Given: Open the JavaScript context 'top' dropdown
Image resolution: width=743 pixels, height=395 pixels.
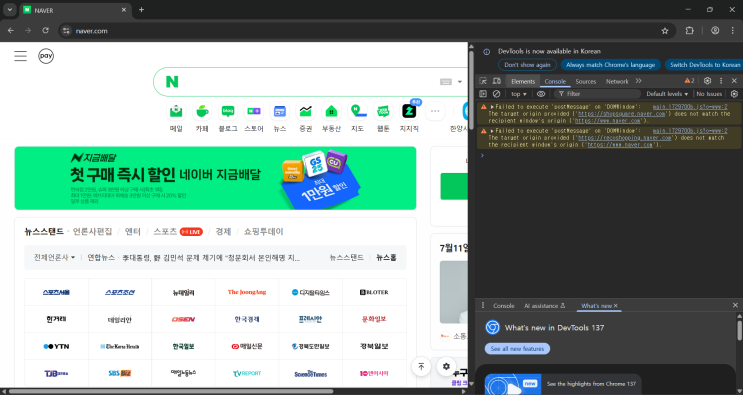Looking at the screenshot, I should pyautogui.click(x=518, y=94).
